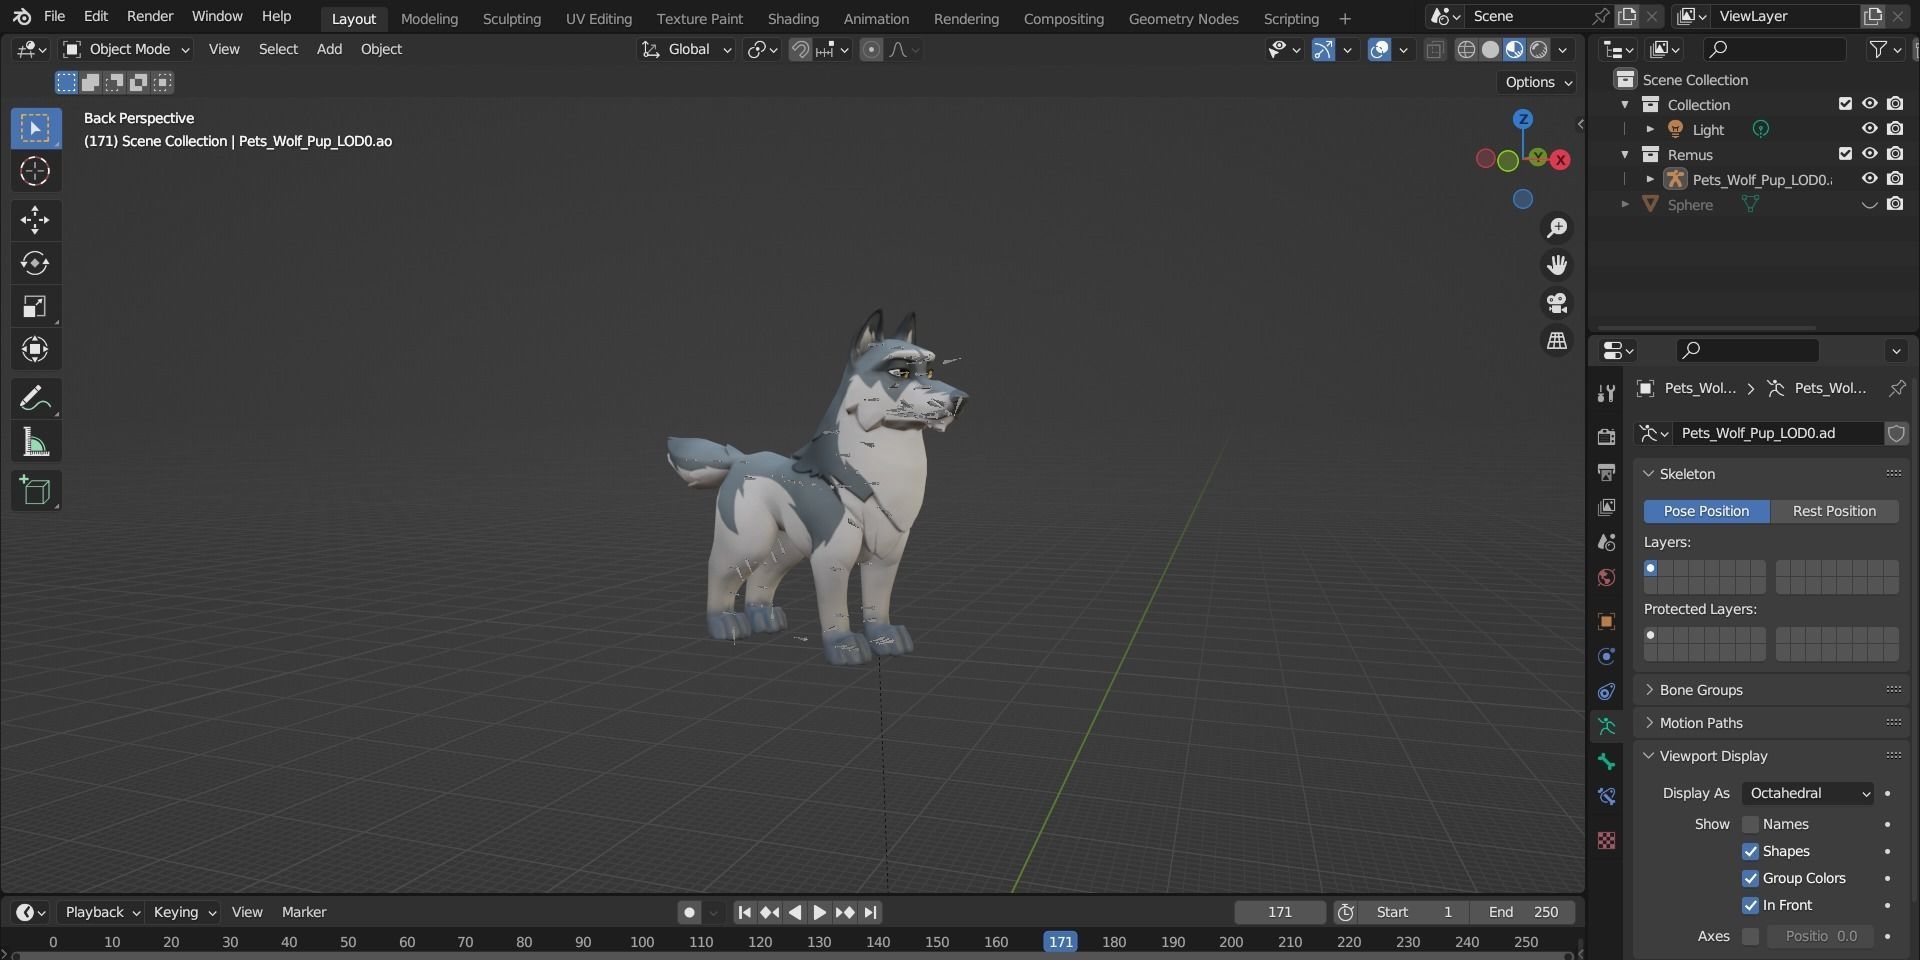Open the World properties tab

[x=1606, y=577]
